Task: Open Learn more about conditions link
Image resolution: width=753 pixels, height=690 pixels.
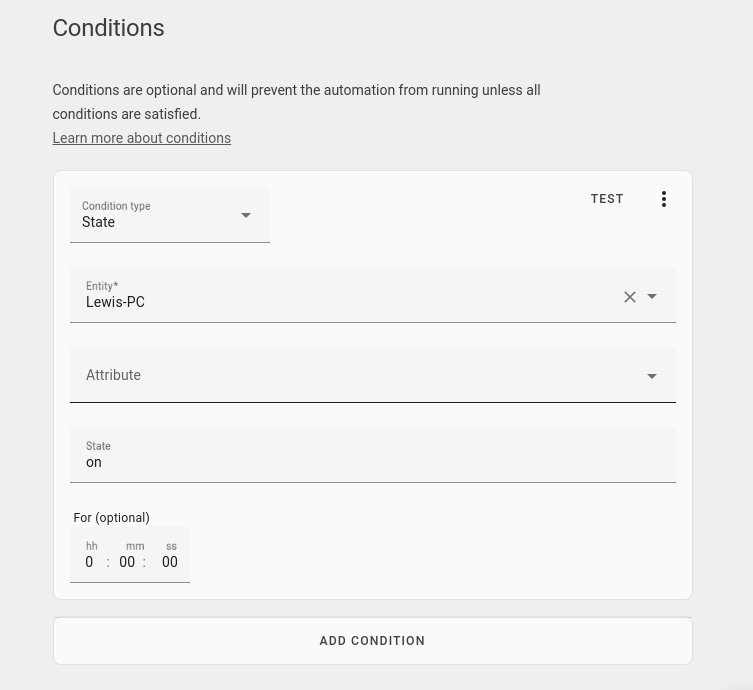Action: [142, 138]
